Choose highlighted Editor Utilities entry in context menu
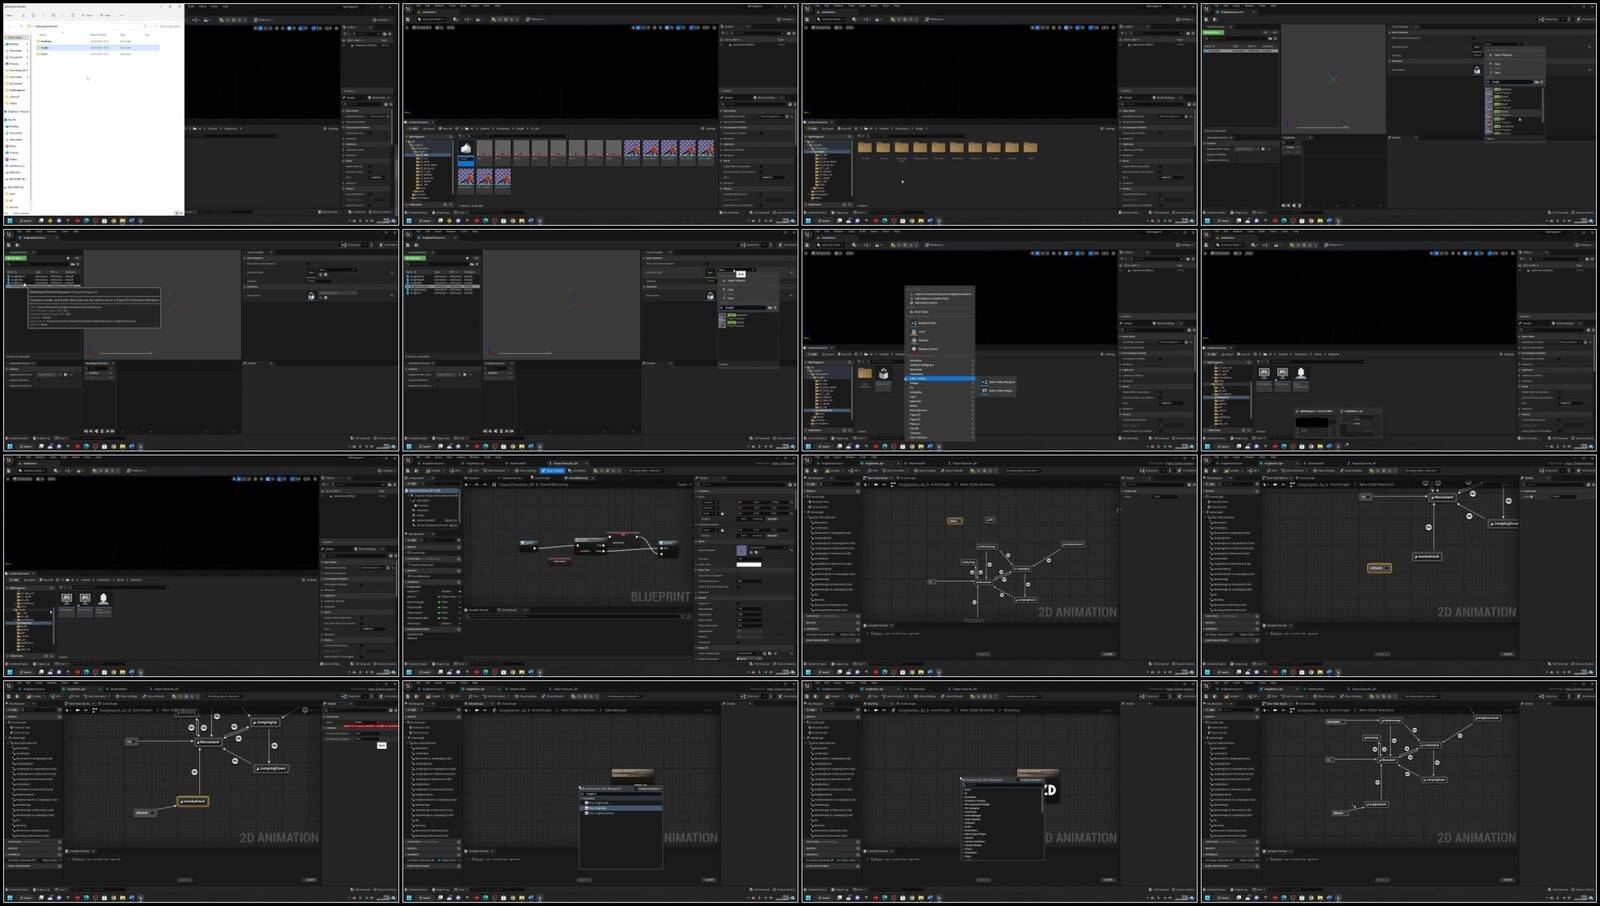Screen dimensions: 1600x906 pyautogui.click(x=940, y=378)
